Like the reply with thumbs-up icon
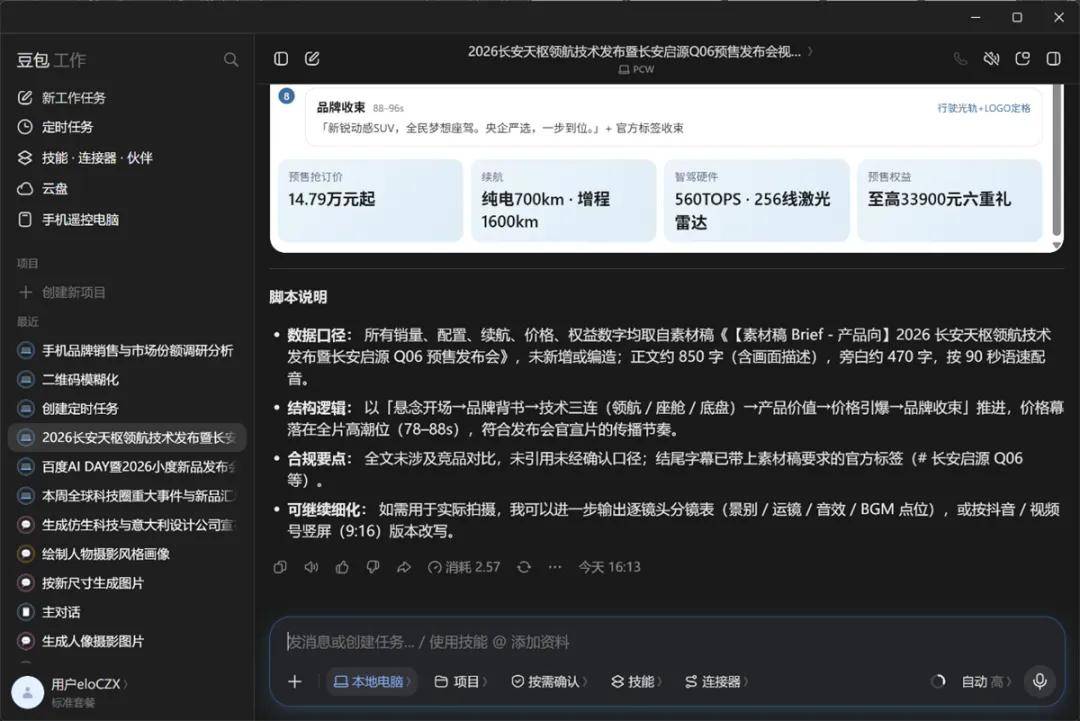The width and height of the screenshot is (1080, 721). [x=342, y=567]
